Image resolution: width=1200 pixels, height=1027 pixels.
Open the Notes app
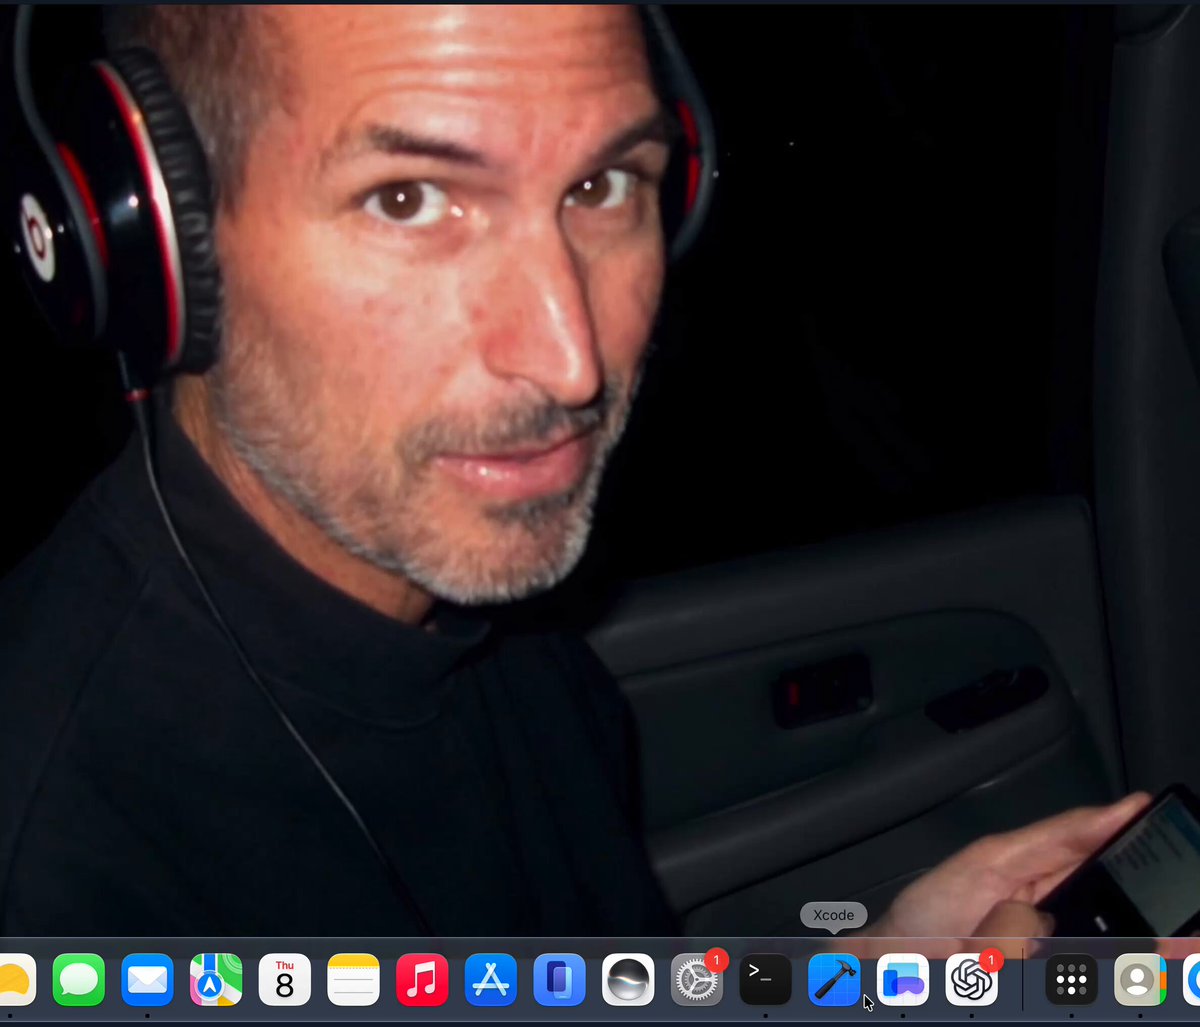click(353, 979)
